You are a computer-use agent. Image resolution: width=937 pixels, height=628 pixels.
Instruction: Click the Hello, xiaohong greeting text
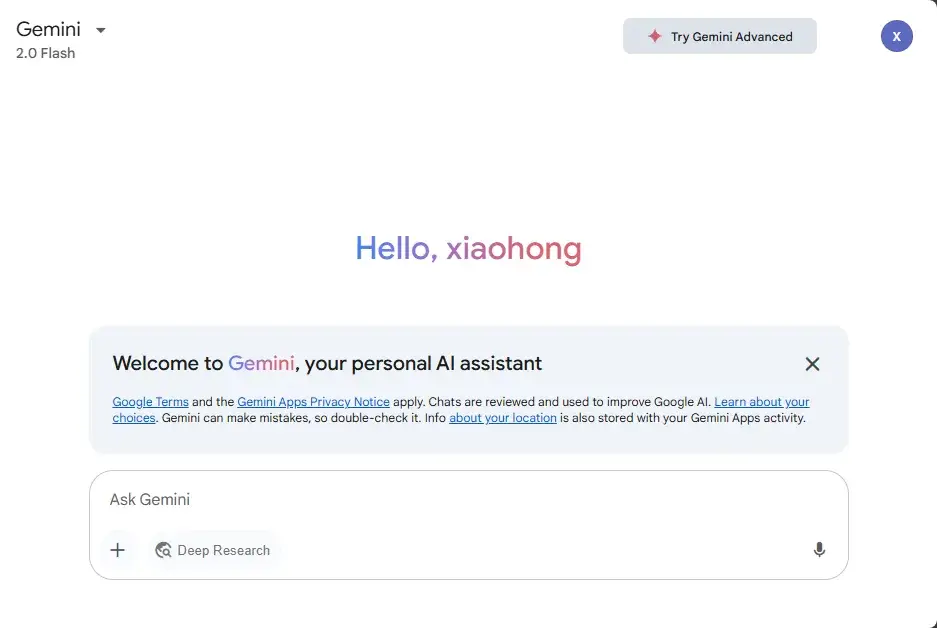[468, 249]
